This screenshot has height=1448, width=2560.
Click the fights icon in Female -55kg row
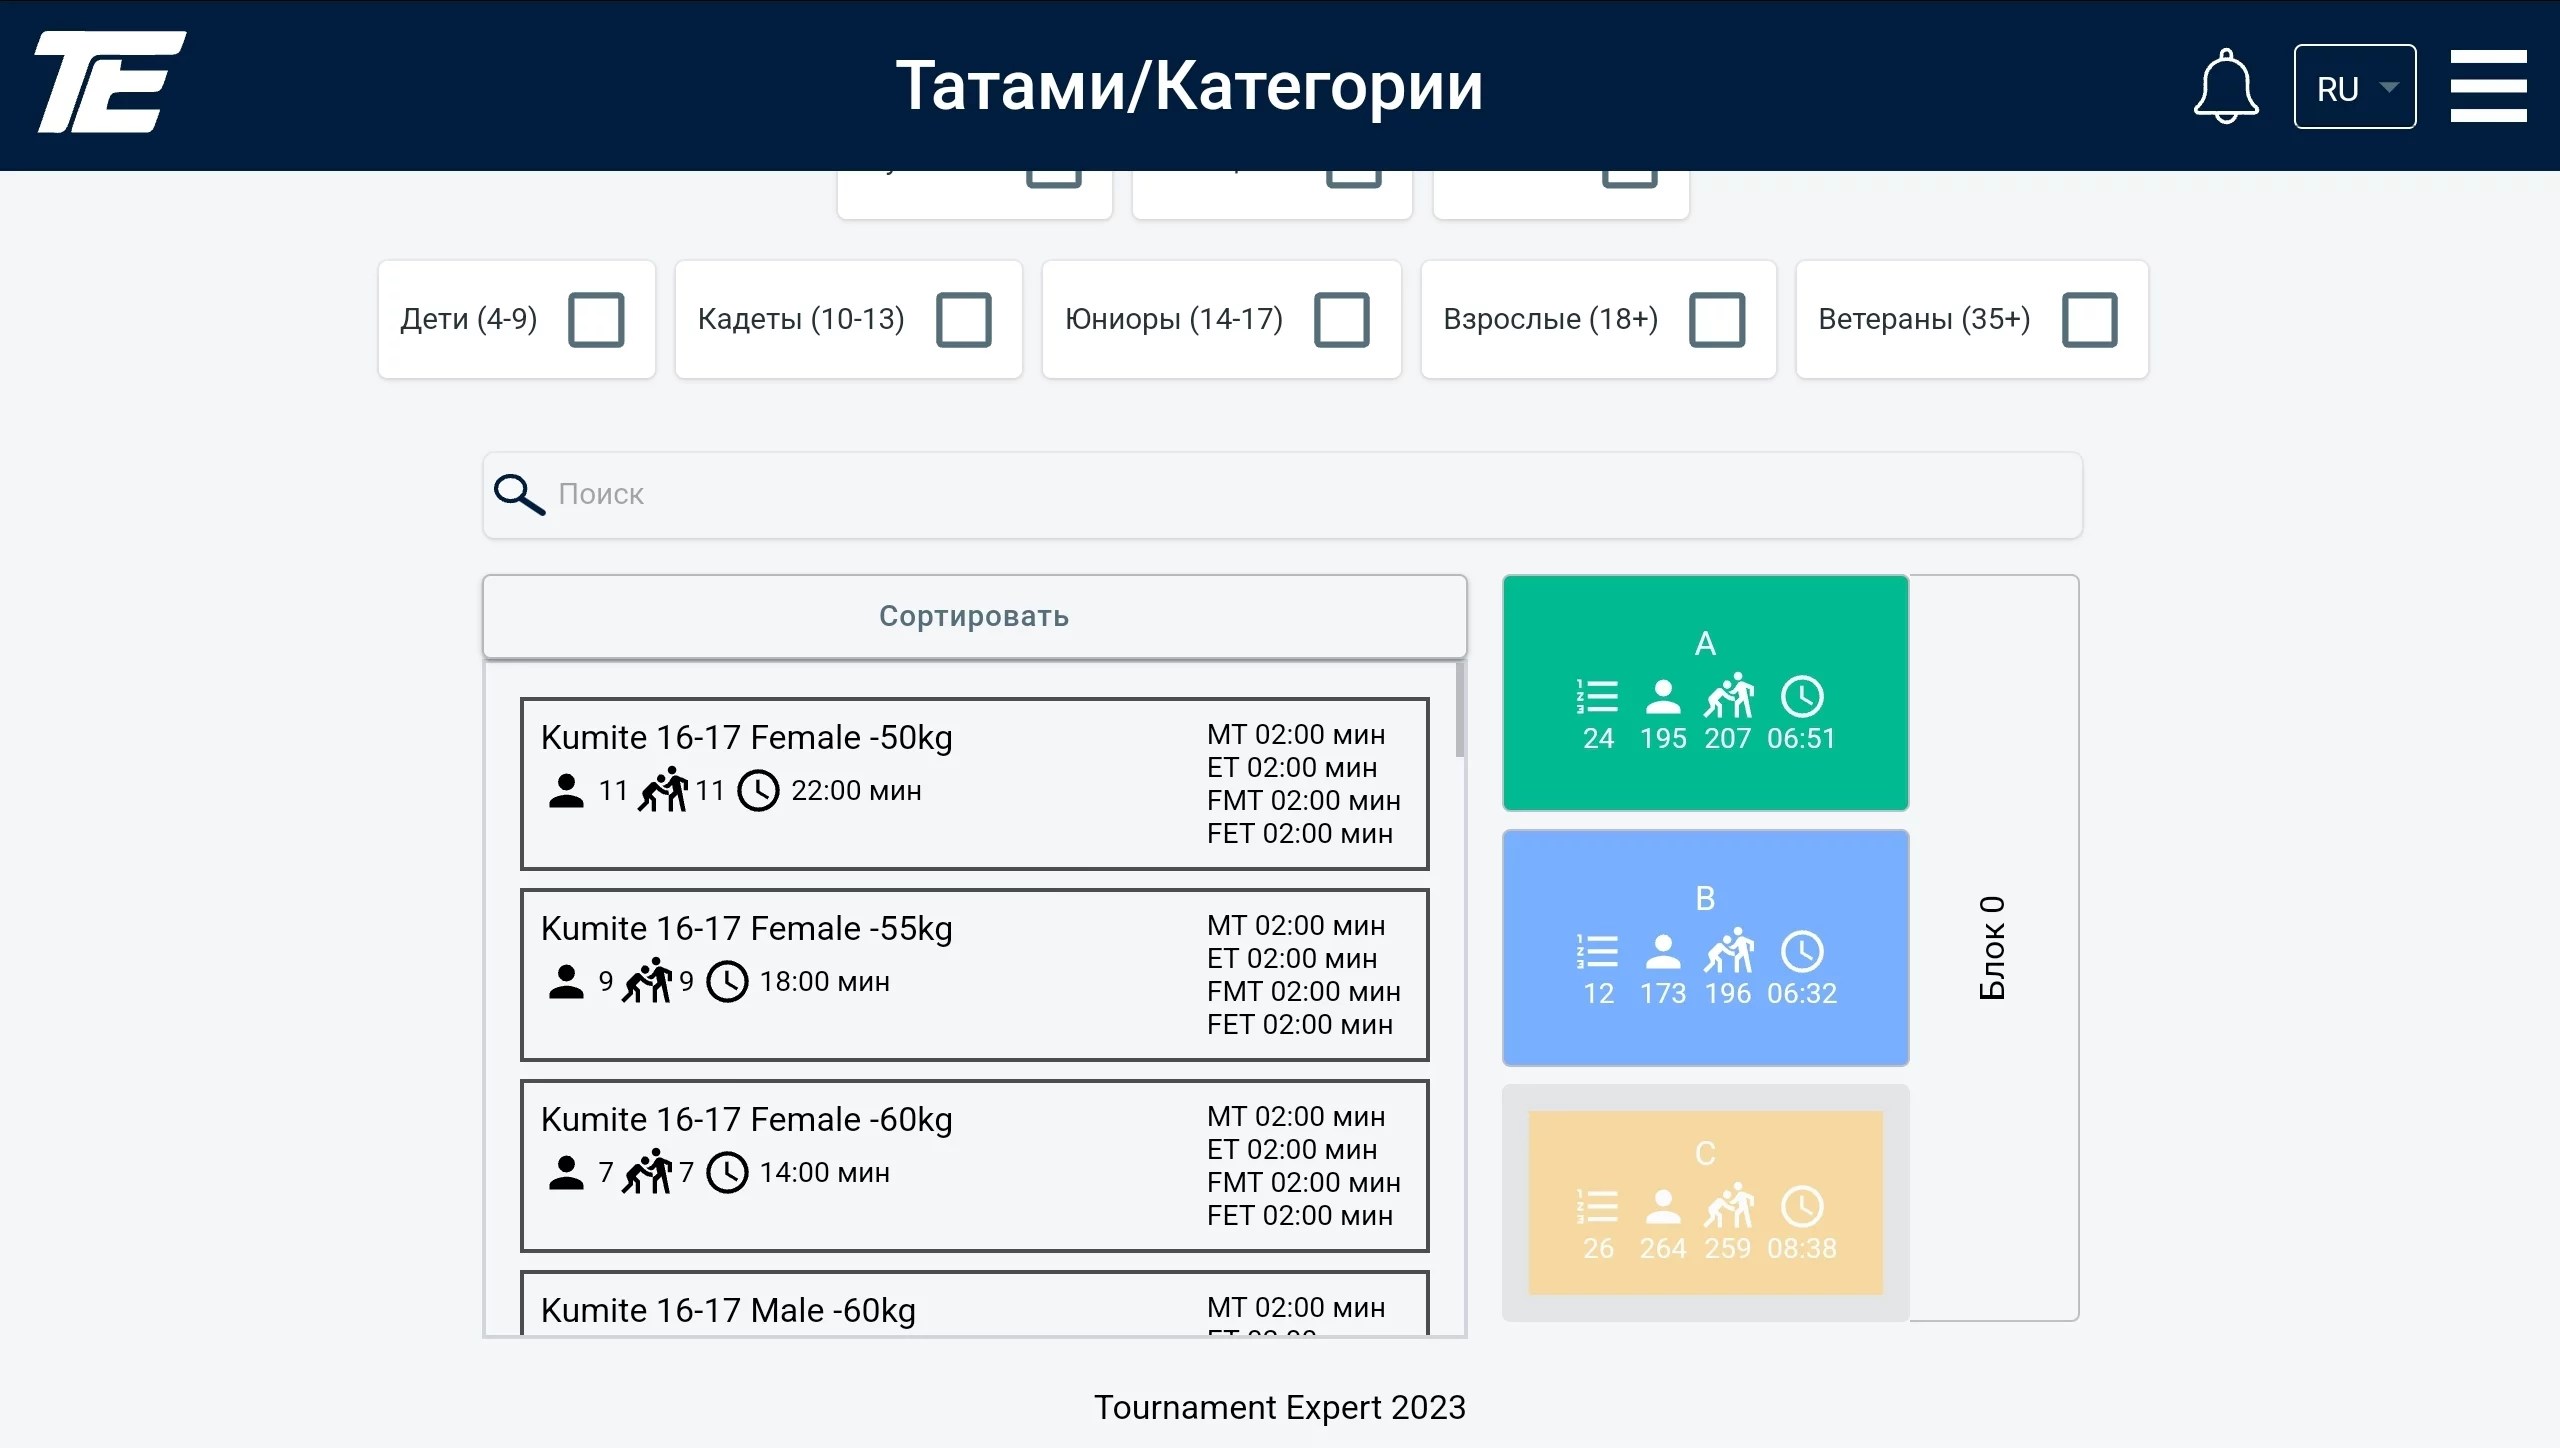pos(647,981)
